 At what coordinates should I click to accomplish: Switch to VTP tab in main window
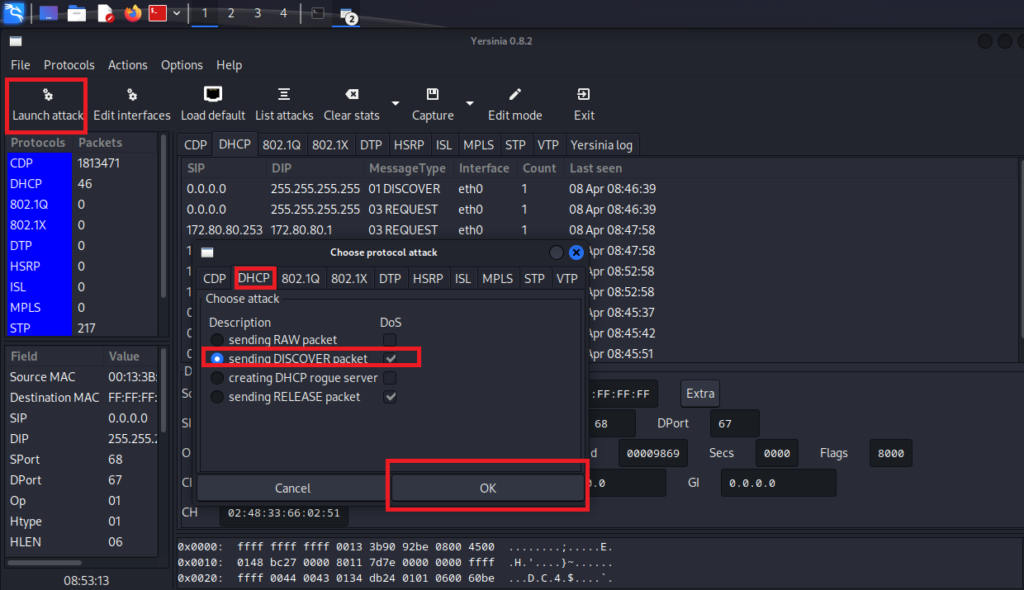(548, 145)
